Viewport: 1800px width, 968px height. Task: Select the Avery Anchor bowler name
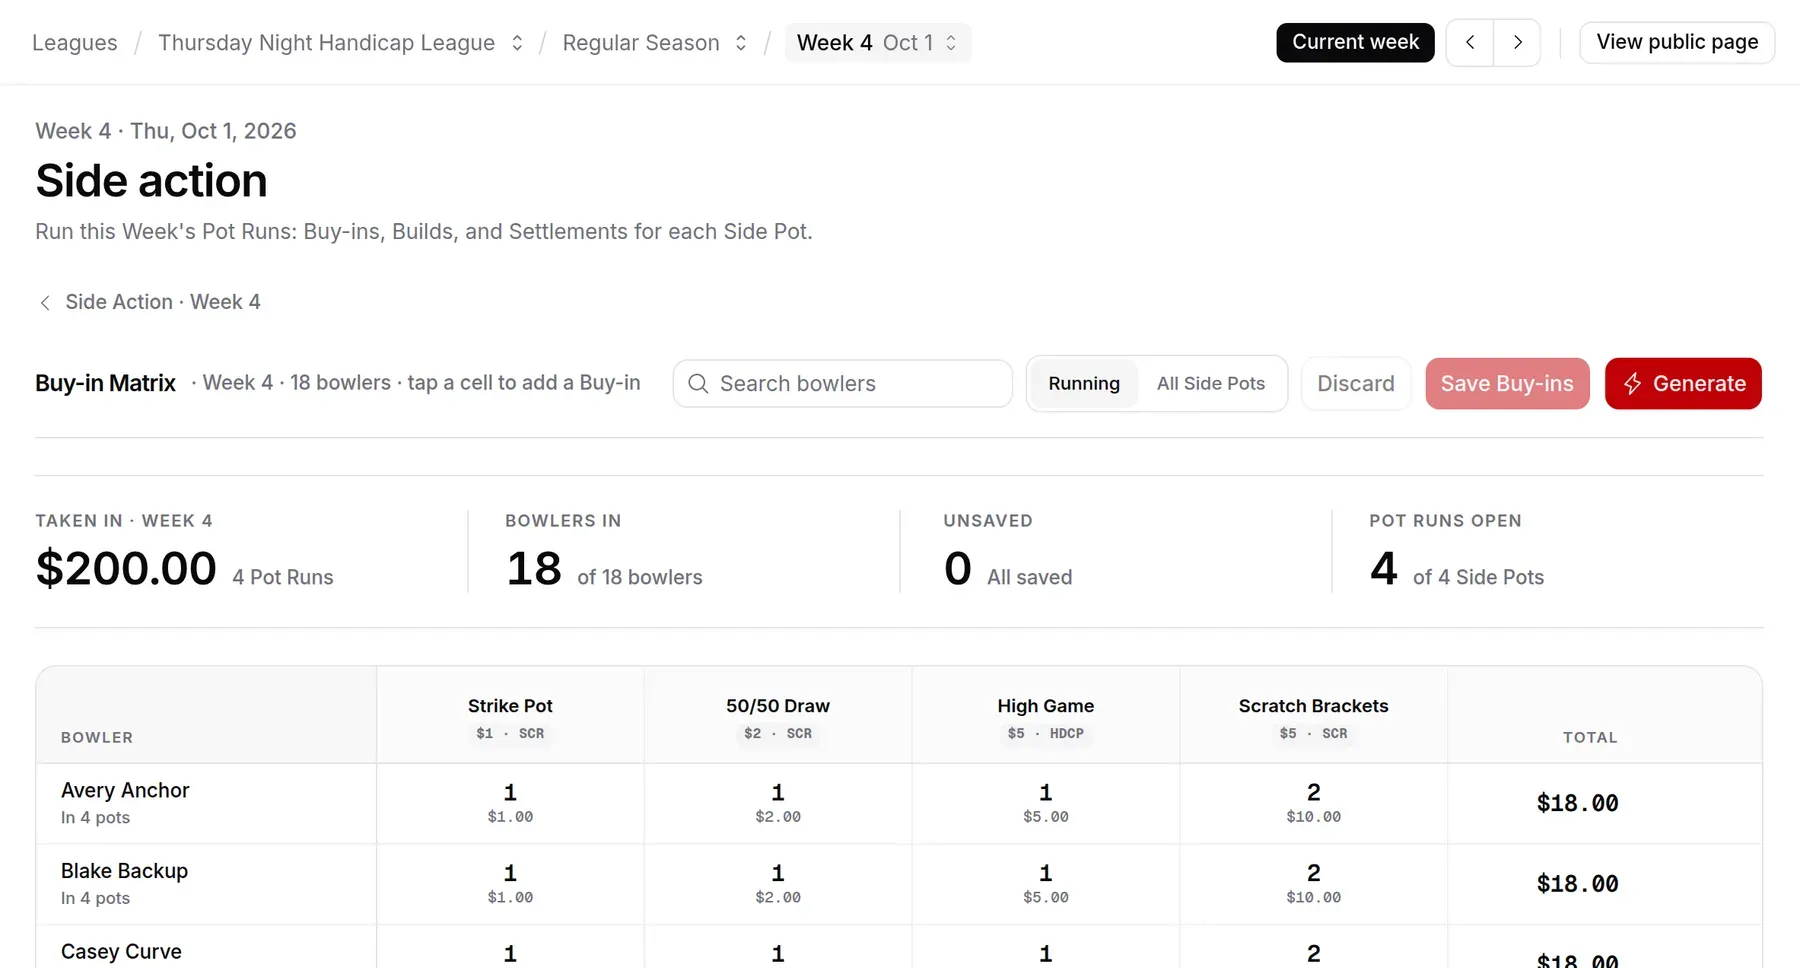(x=125, y=791)
